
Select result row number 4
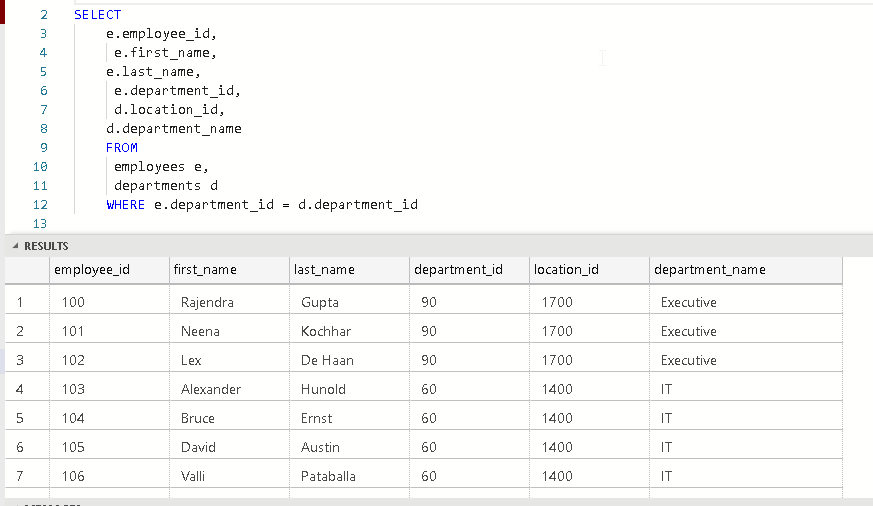point(21,389)
